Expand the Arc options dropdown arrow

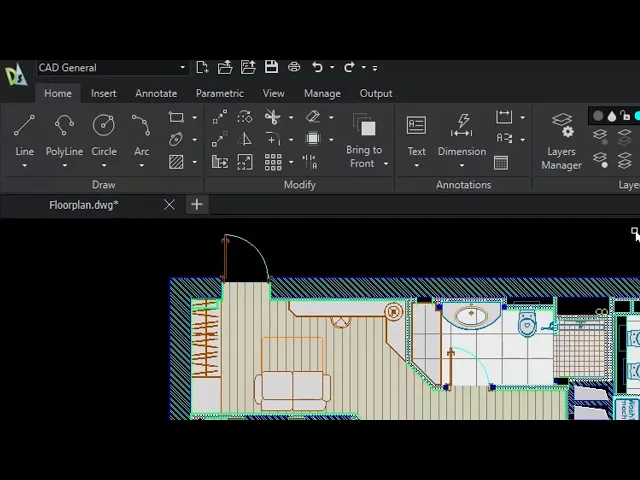[141, 165]
